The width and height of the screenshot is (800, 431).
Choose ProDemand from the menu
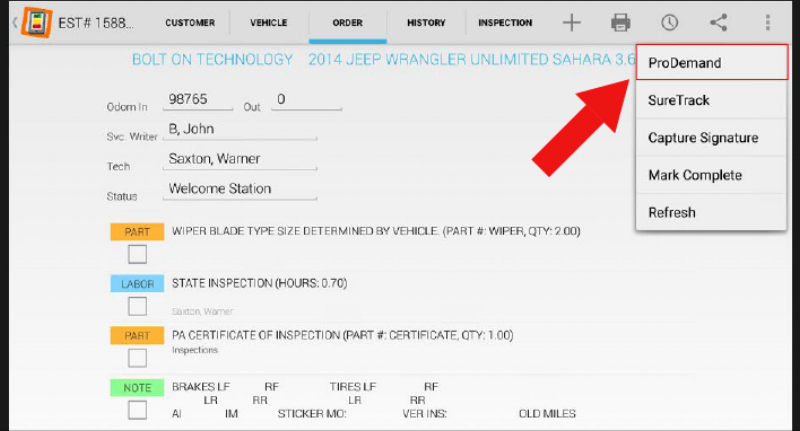[712, 62]
